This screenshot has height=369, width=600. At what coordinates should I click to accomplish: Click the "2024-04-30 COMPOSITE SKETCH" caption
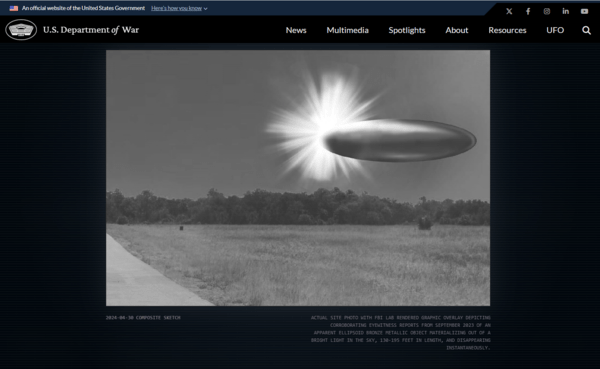(x=143, y=317)
